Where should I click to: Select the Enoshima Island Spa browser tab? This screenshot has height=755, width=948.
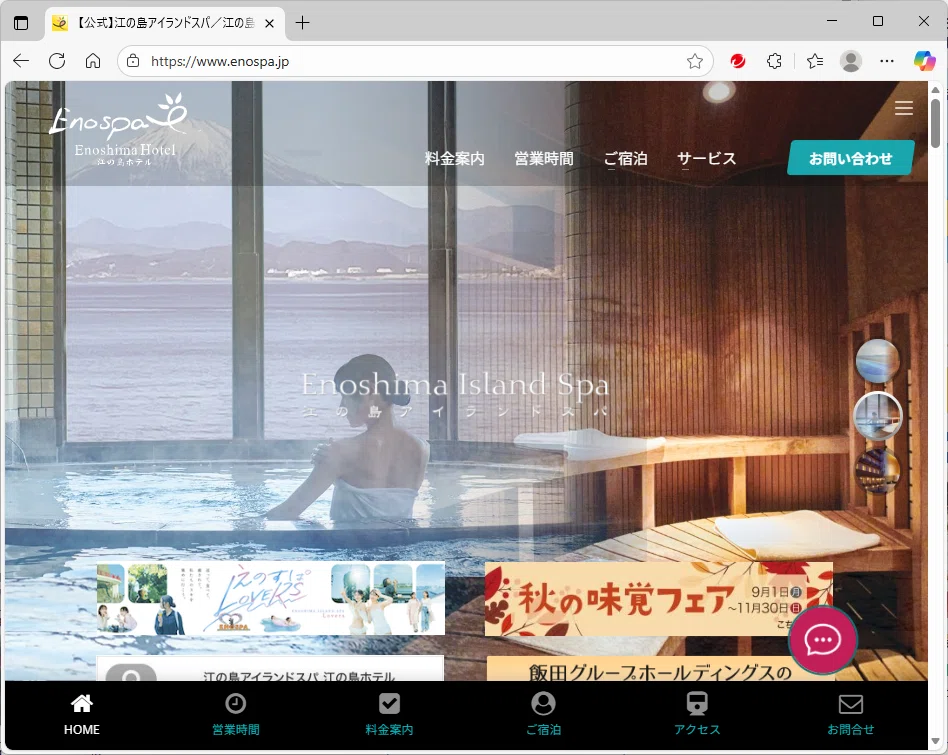(x=164, y=24)
